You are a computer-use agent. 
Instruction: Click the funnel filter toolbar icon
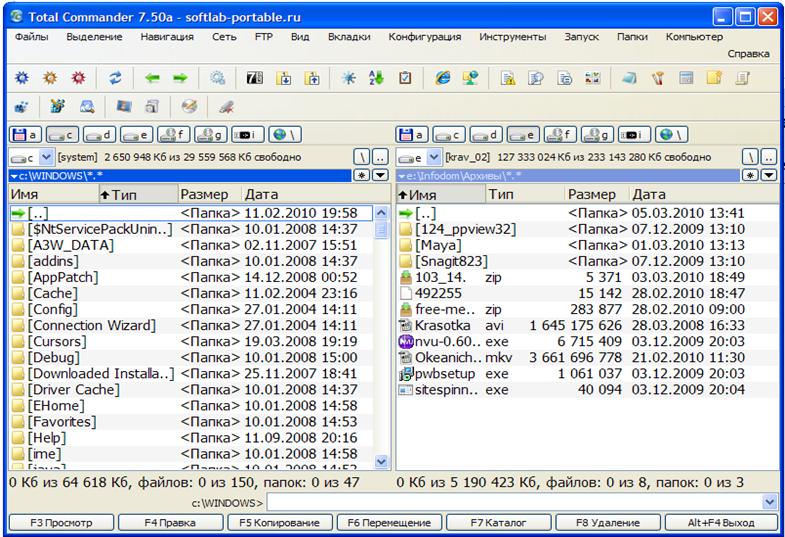(x=658, y=78)
